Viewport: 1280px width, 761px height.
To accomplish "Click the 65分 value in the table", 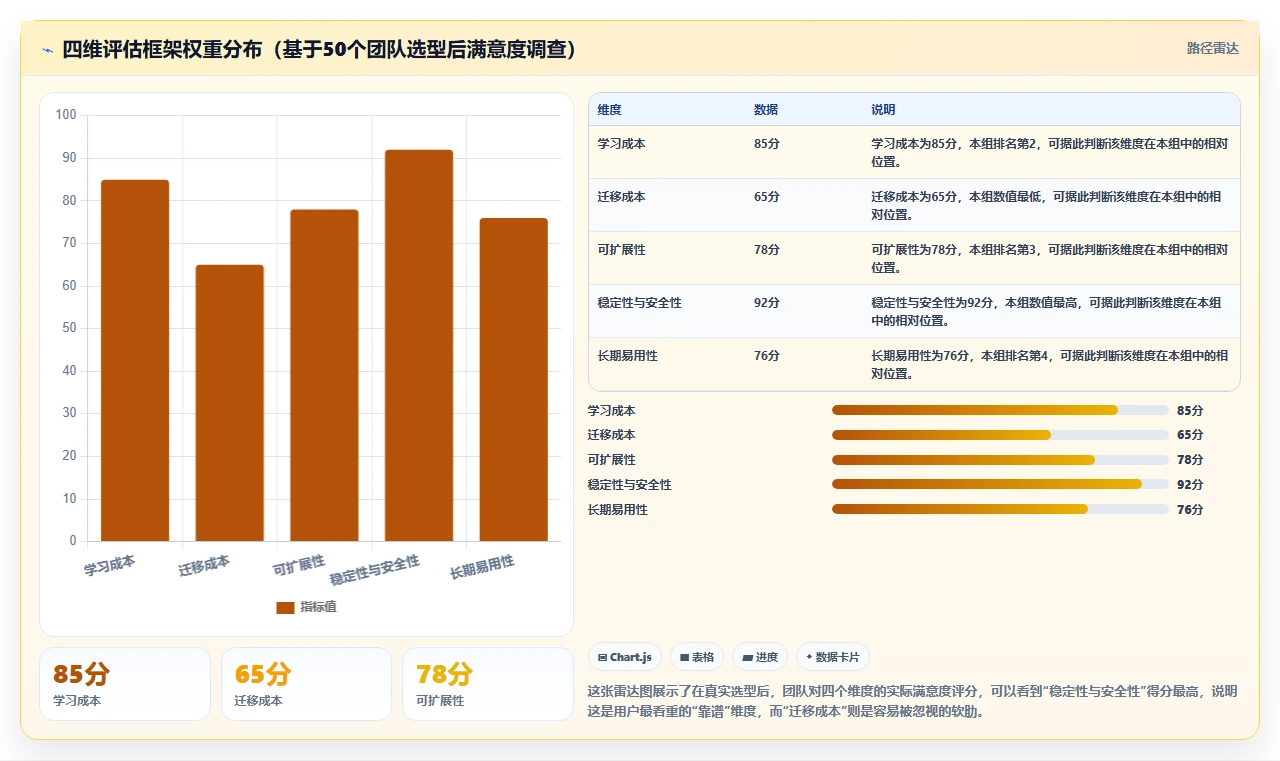I will click(x=767, y=197).
